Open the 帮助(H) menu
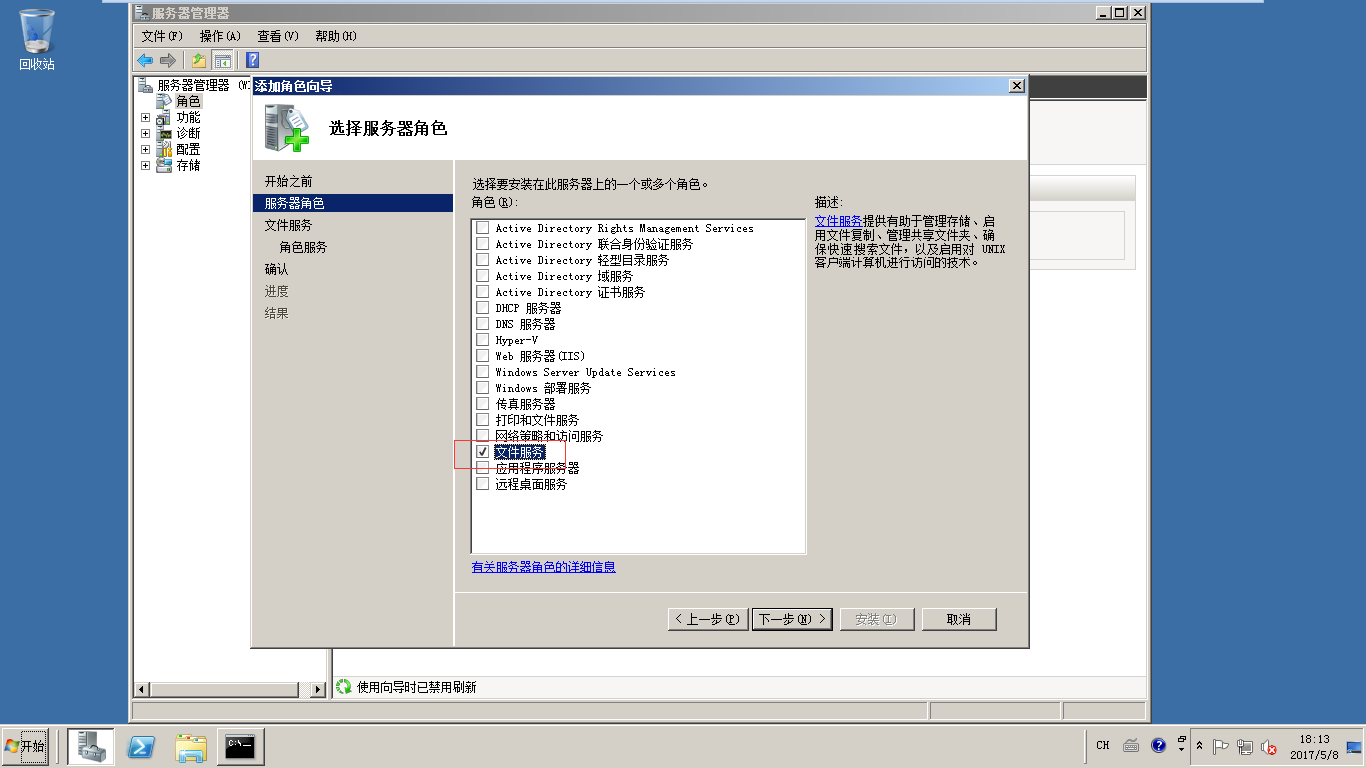The height and width of the screenshot is (768, 1366). point(336,36)
